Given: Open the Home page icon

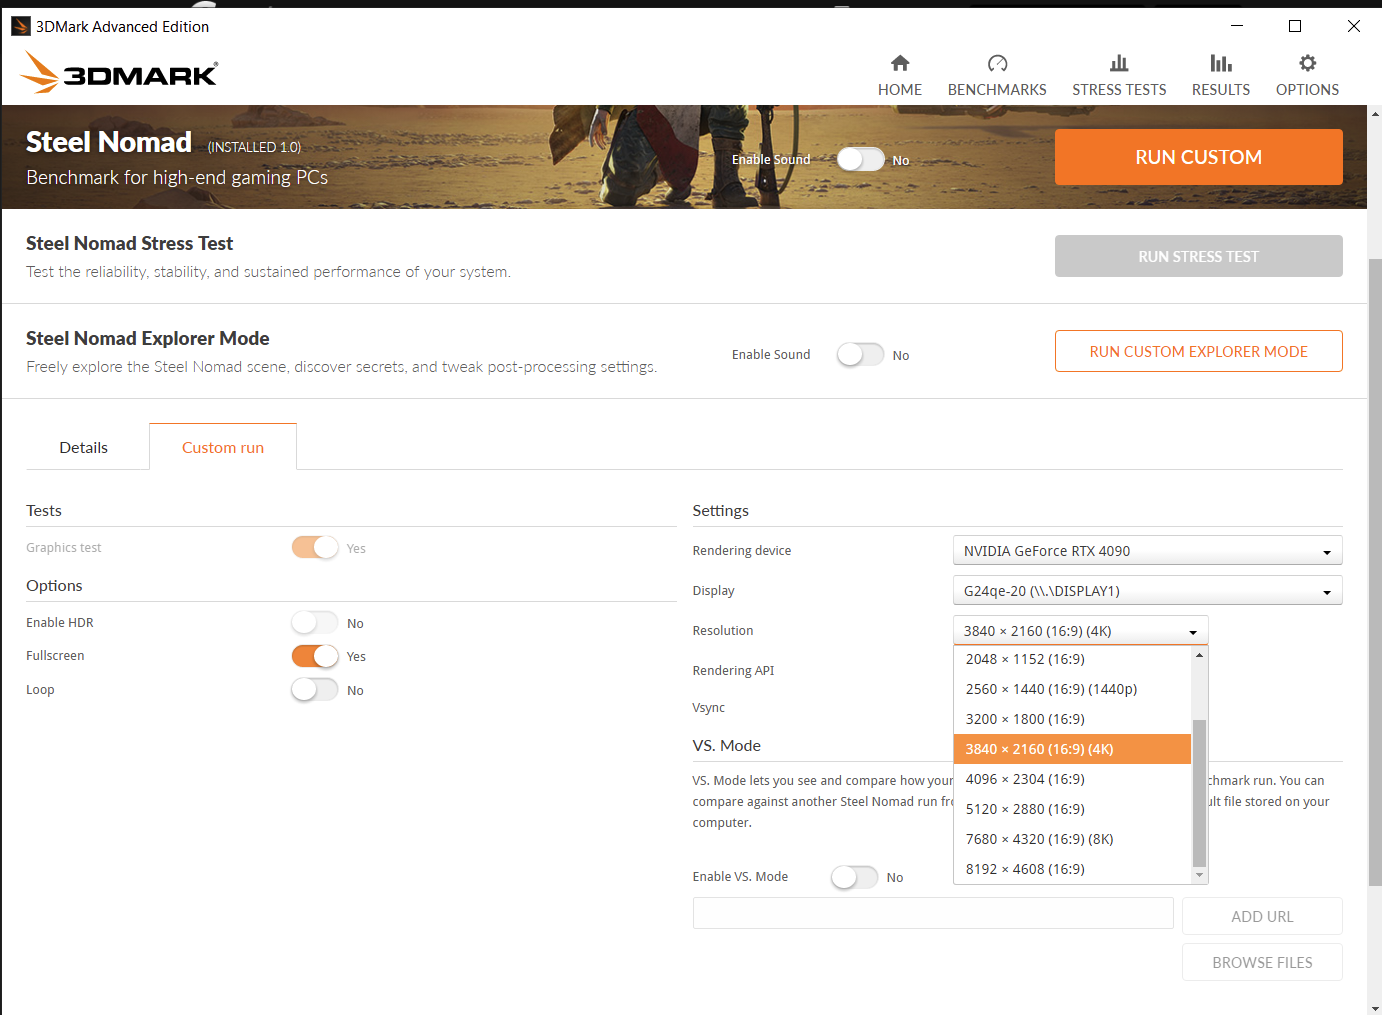Looking at the screenshot, I should coord(900,63).
